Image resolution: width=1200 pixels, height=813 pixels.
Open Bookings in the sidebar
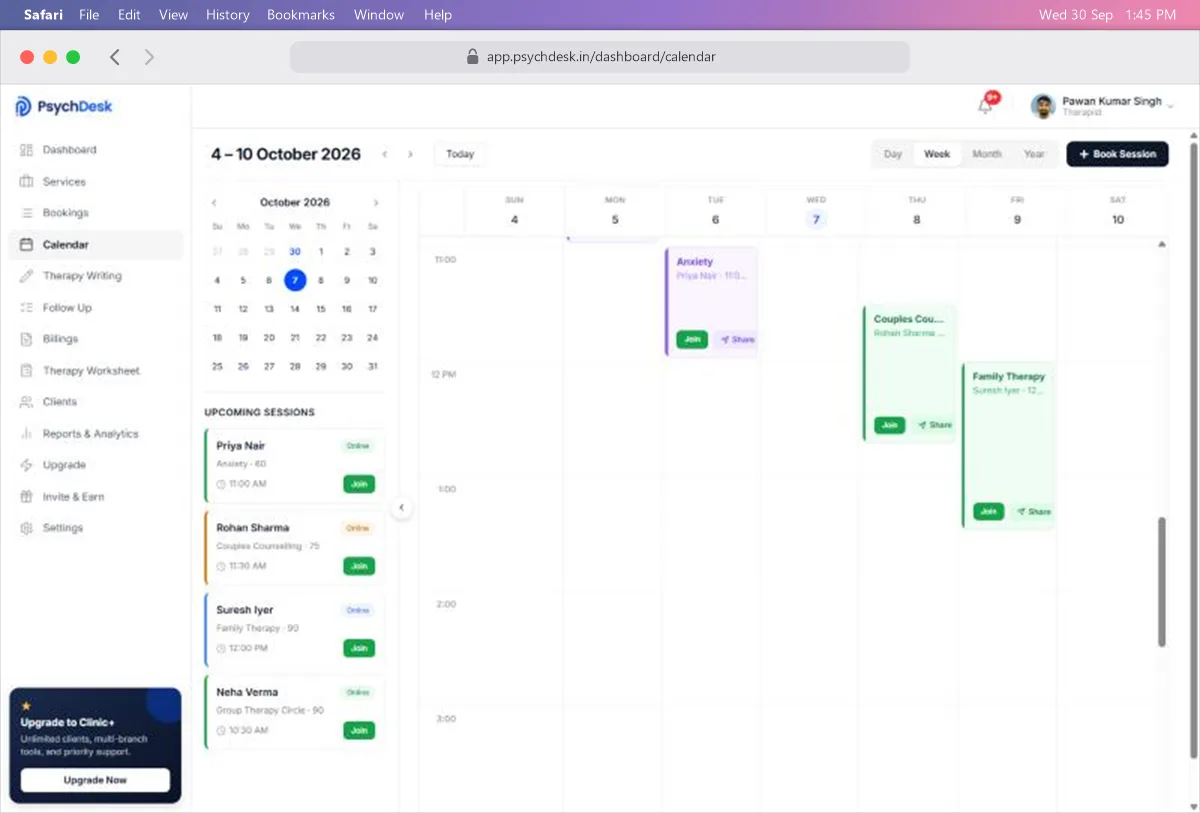[54, 213]
